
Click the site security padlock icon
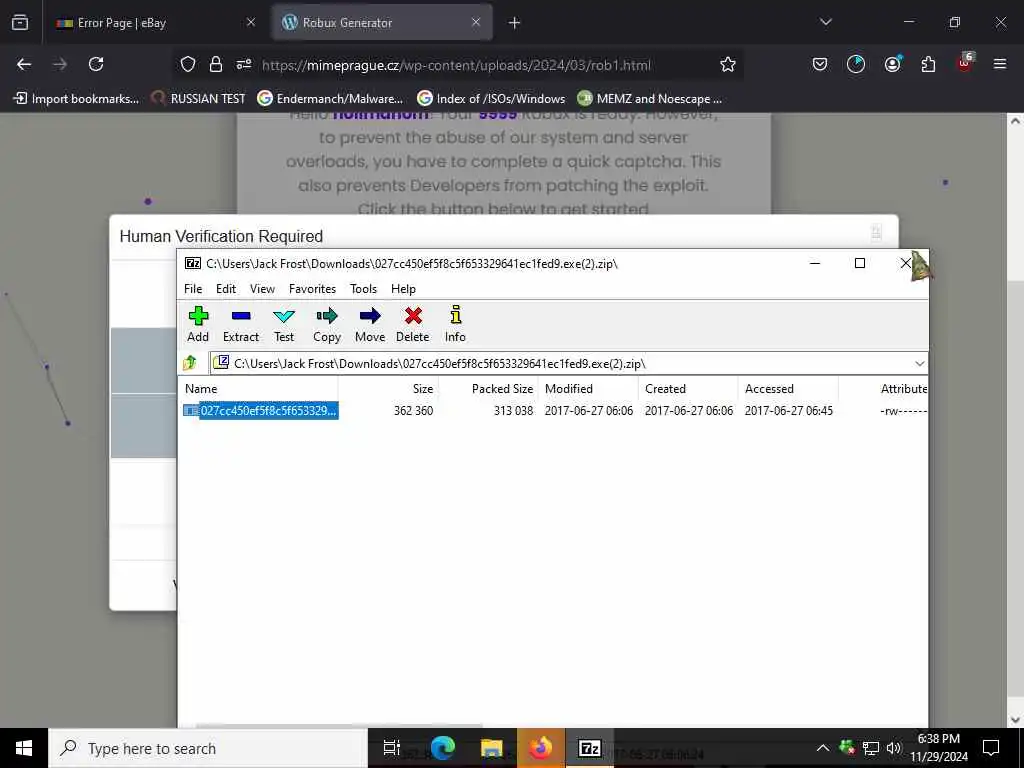coord(216,64)
